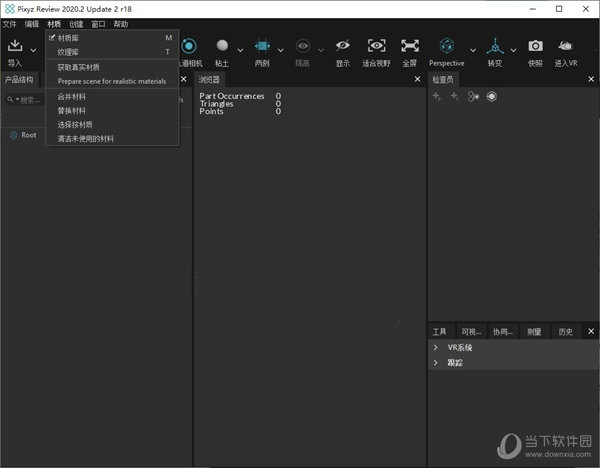Viewport: 600px width, 468px height.
Task: Select Prepare scene for realistic materials
Action: point(112,81)
